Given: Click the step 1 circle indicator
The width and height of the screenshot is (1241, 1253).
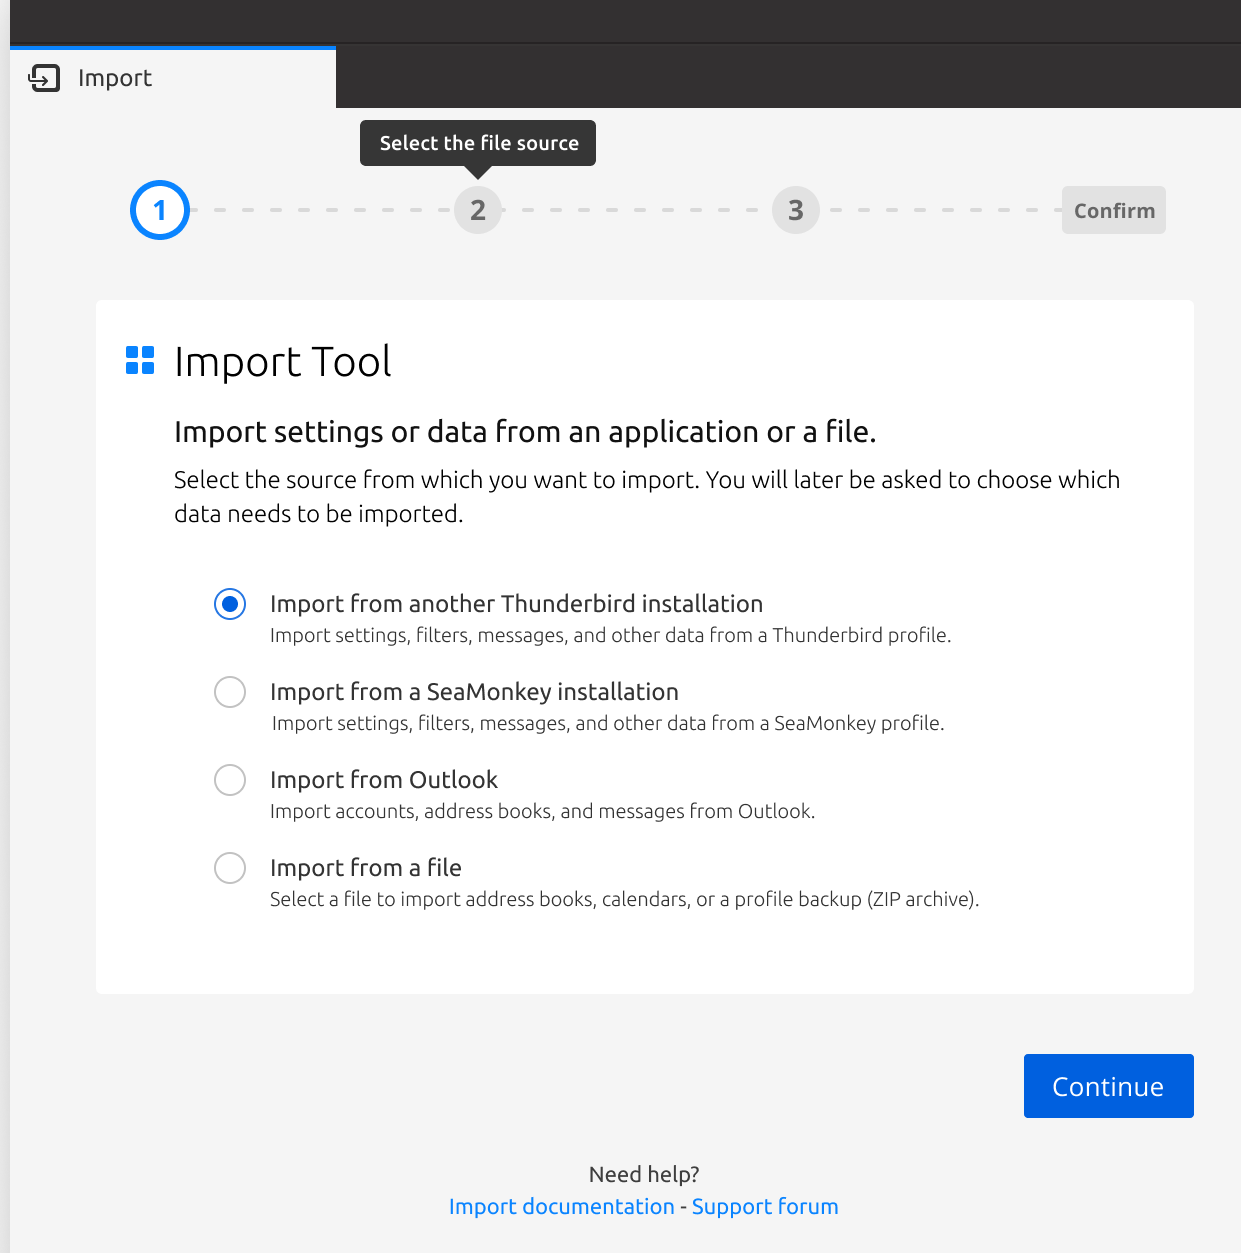Looking at the screenshot, I should point(159,210).
